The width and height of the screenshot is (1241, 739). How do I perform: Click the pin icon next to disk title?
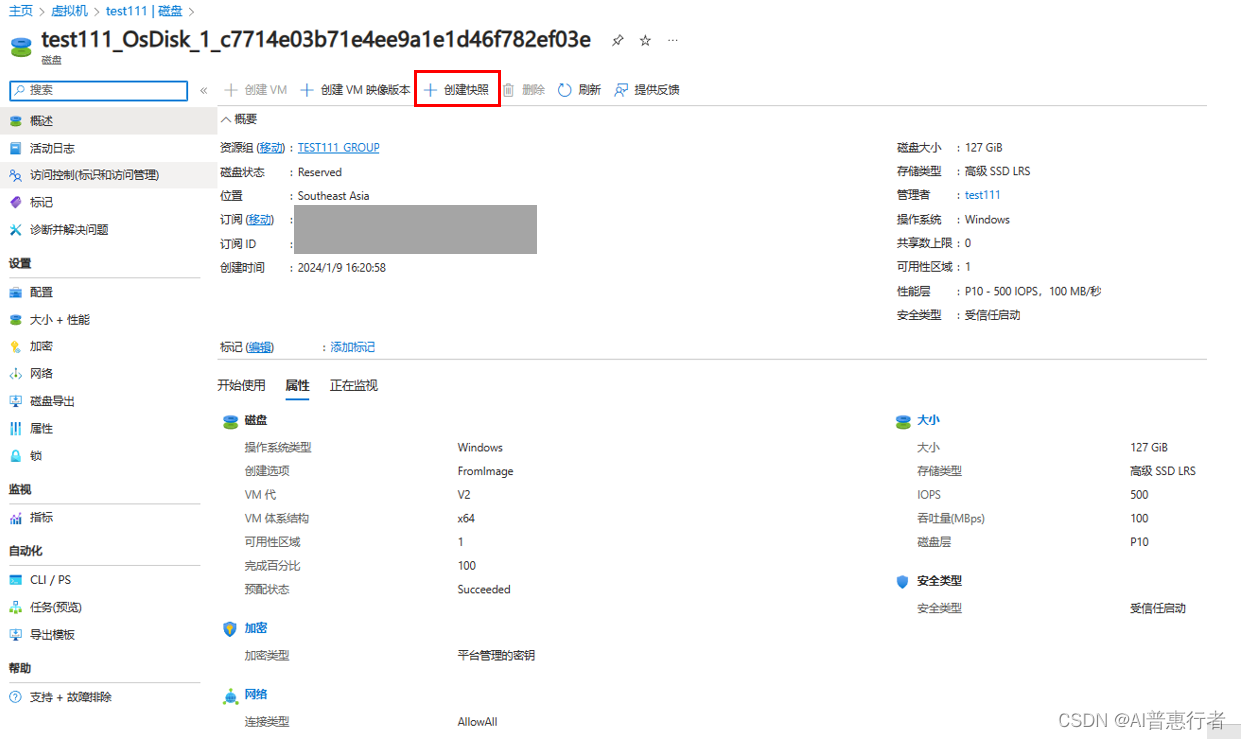click(618, 41)
